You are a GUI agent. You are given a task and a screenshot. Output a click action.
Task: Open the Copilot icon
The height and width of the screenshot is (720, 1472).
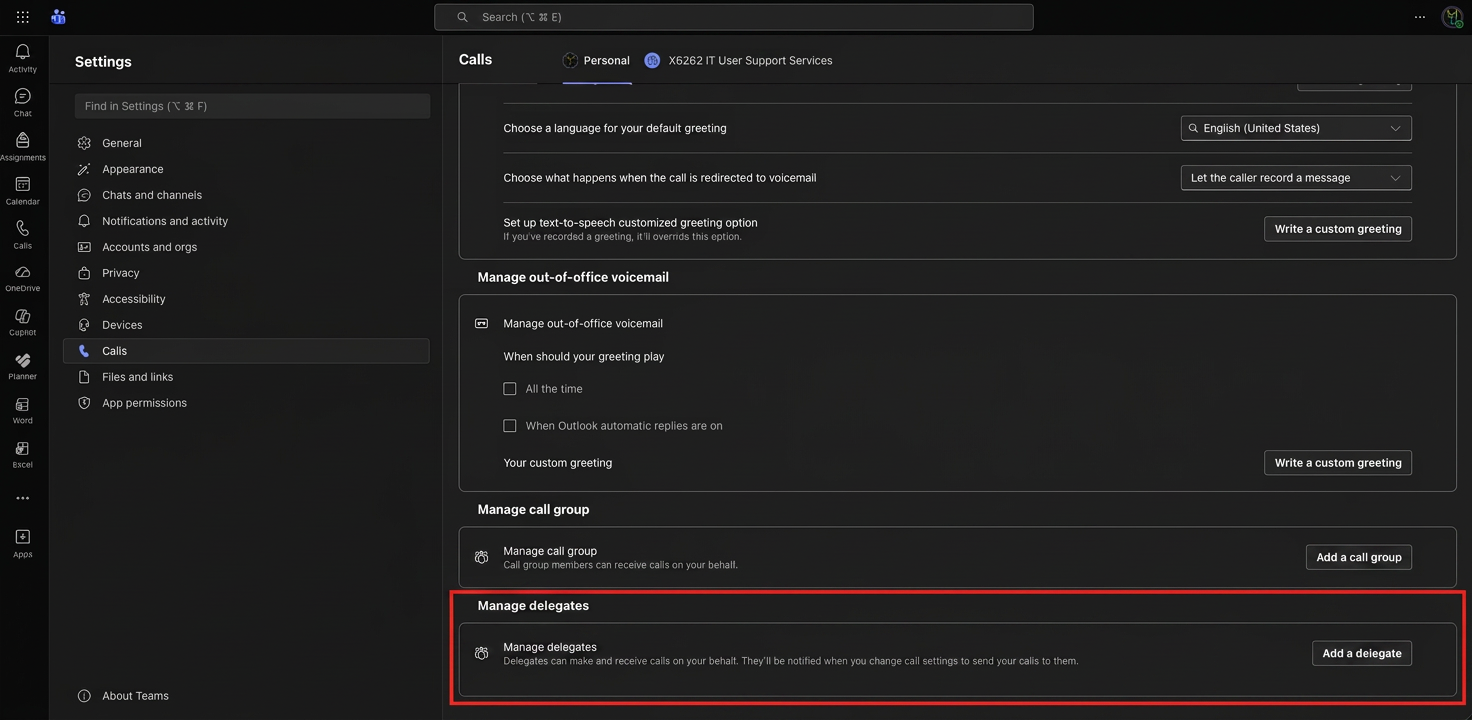[x=22, y=316]
